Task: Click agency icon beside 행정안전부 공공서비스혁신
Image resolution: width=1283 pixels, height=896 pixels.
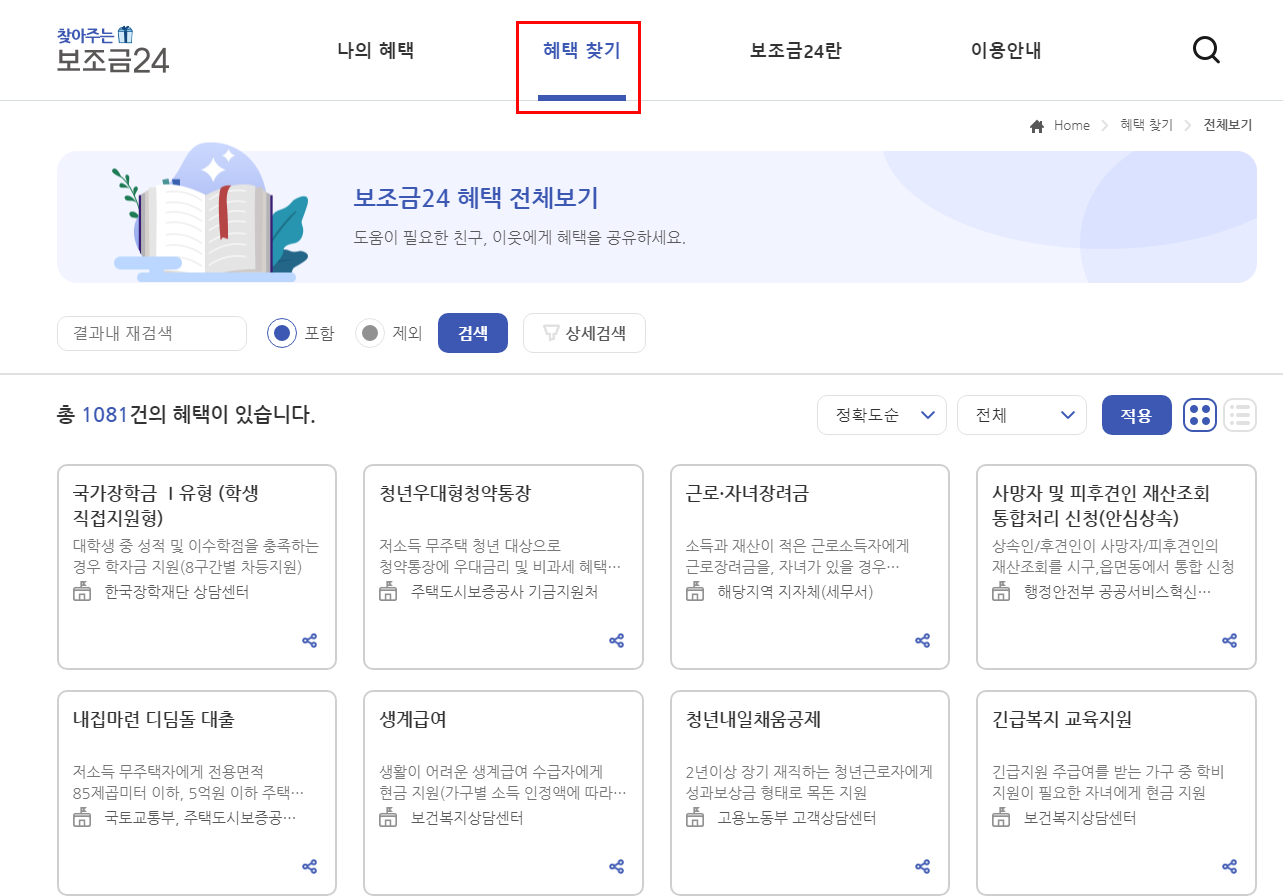Action: tap(1002, 592)
